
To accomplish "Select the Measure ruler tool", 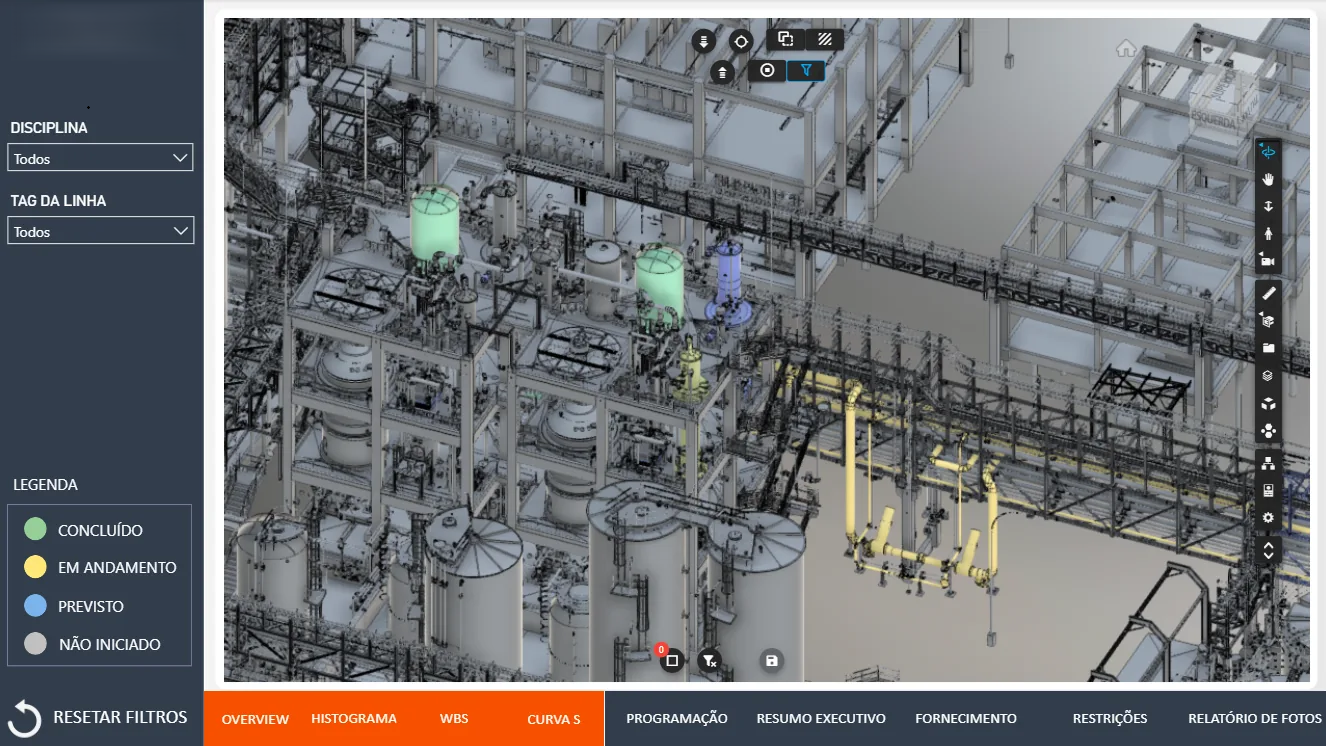I will pos(1268,293).
